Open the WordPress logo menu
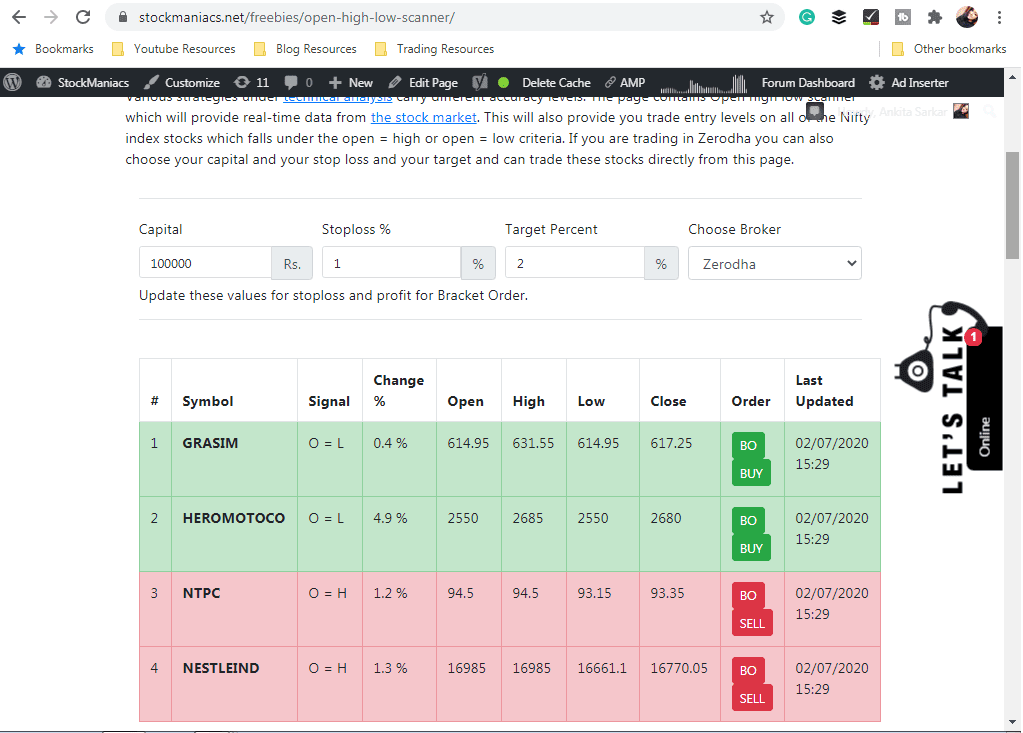The image size is (1023, 733). point(13,83)
